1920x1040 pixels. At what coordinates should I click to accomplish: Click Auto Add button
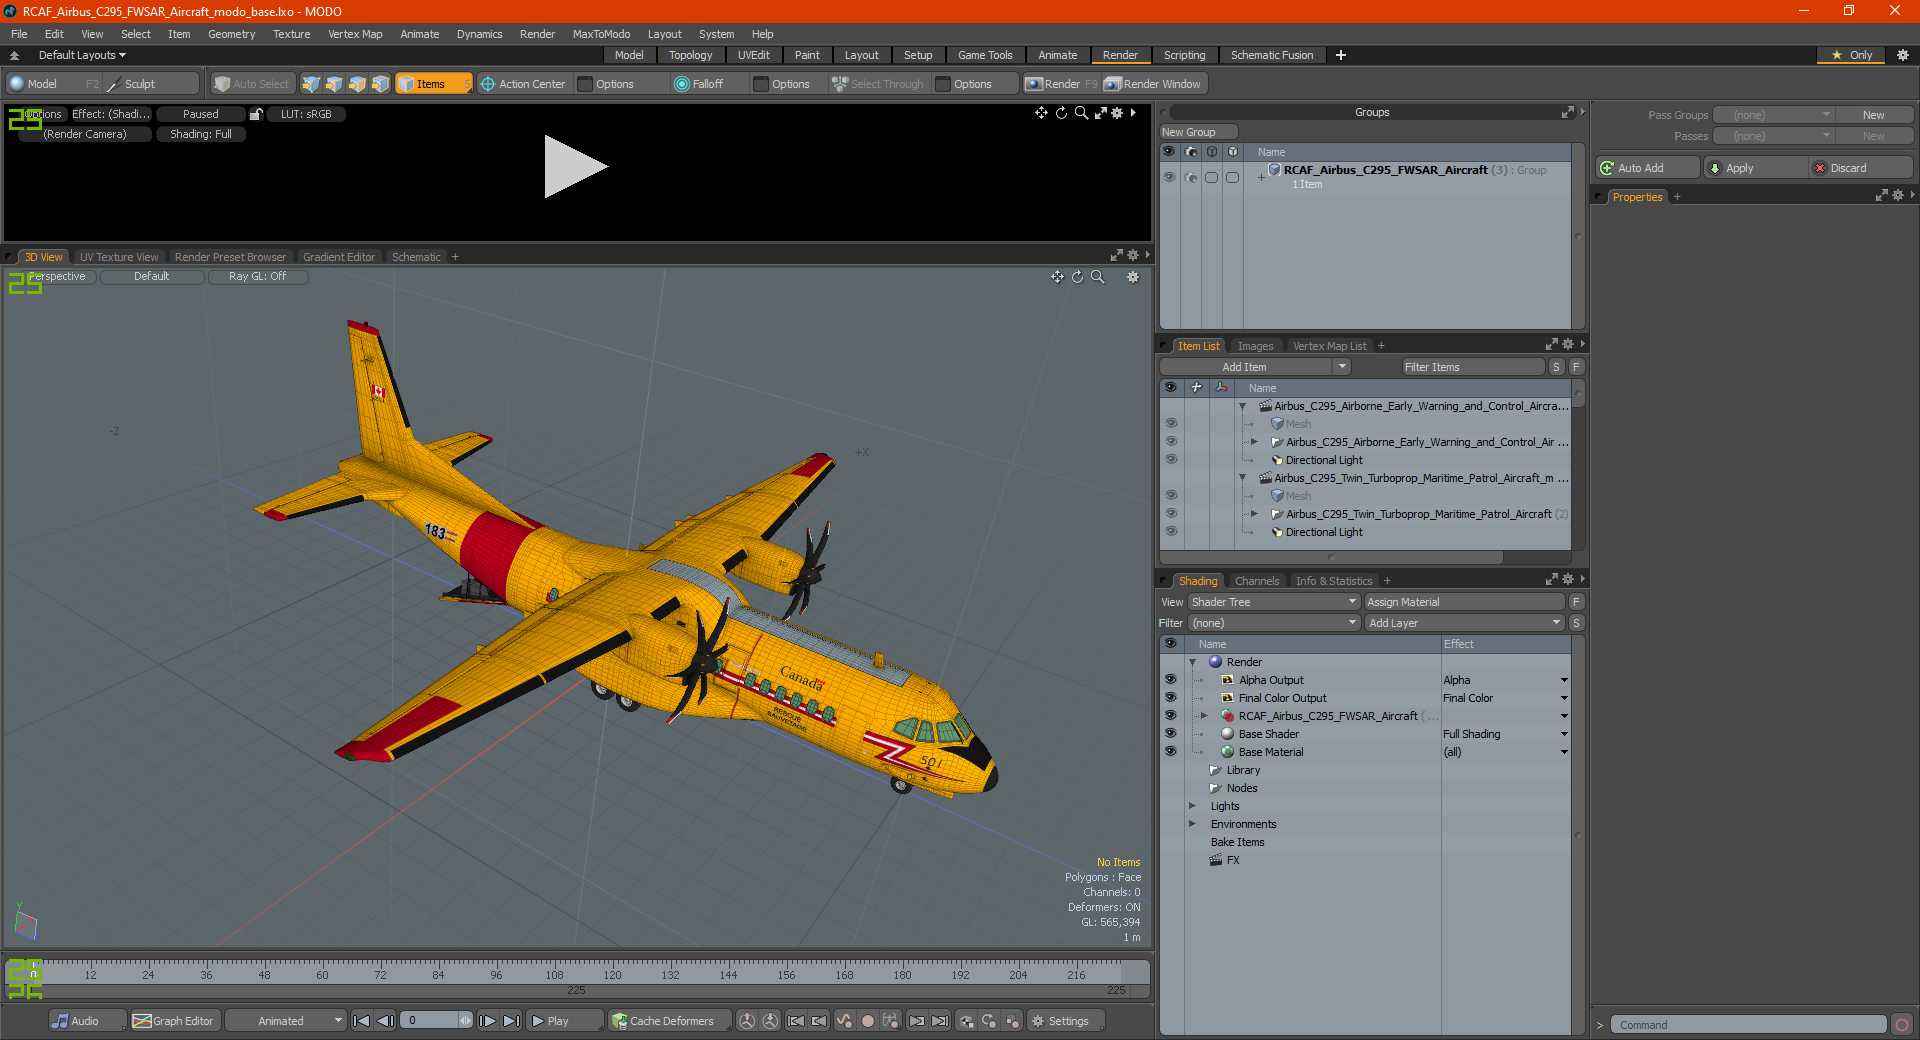(x=1647, y=168)
